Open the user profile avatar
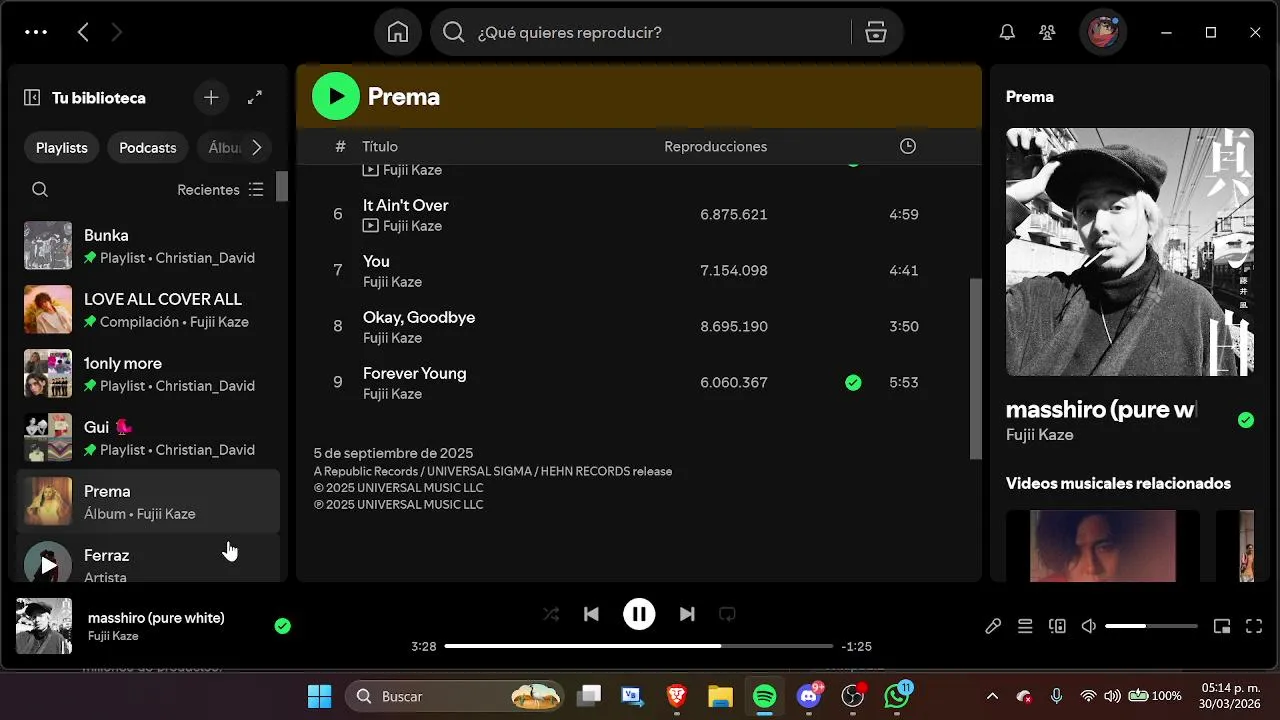The image size is (1280, 720). point(1103,32)
